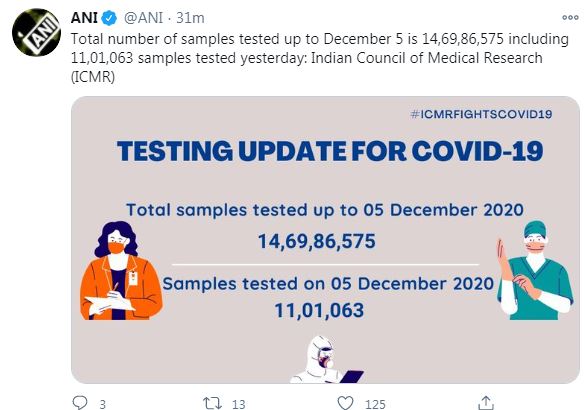Click the total figure 14,69,86,575 in image
Viewport: 585px width, 410px height.
(317, 241)
